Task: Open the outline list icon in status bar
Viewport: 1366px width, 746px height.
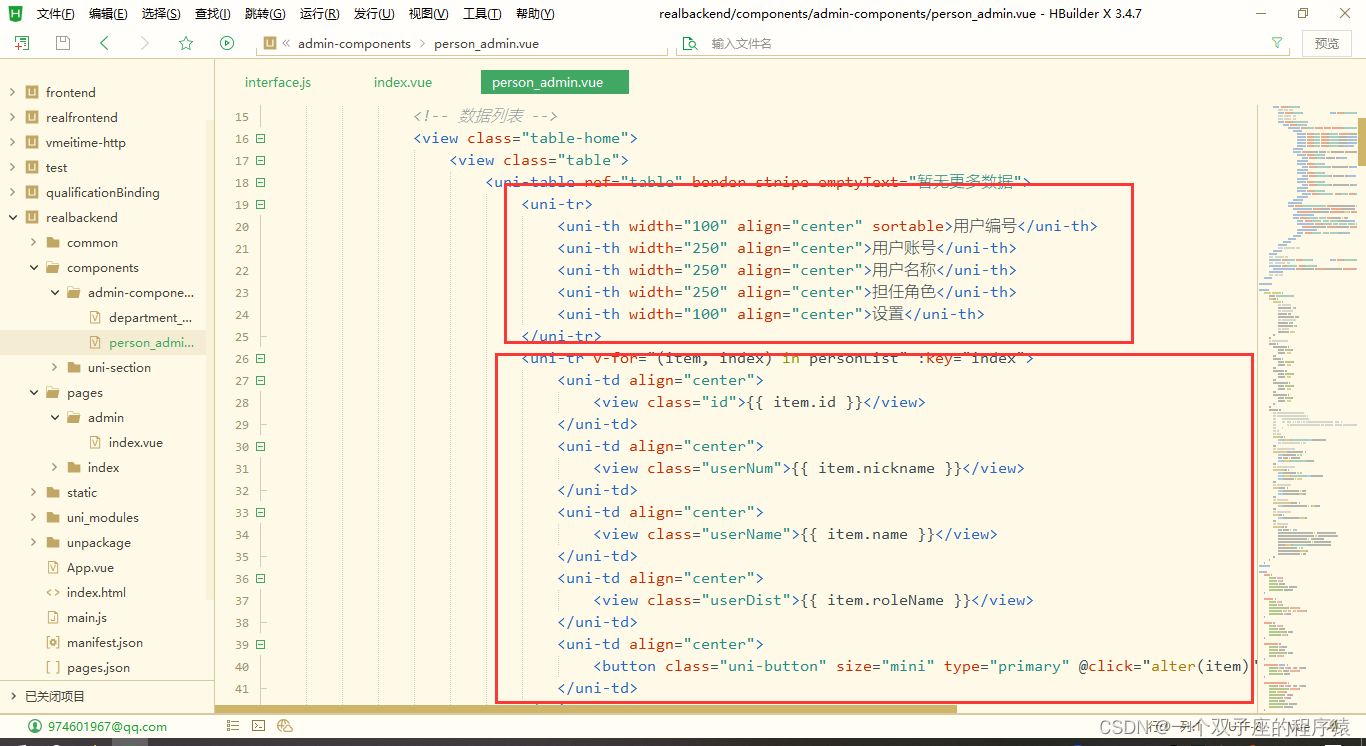Action: click(231, 726)
